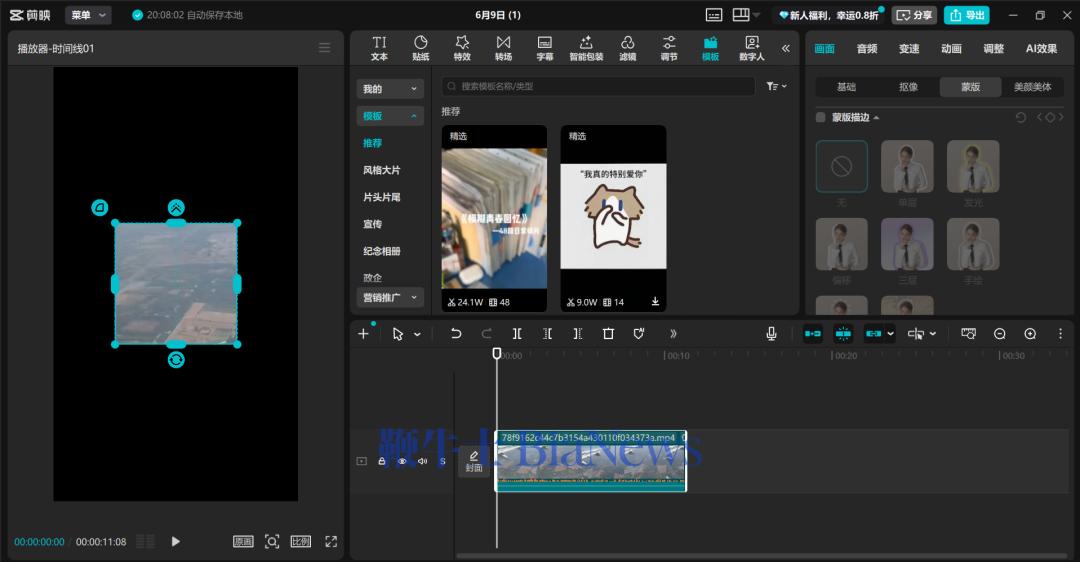Toggle auto snapping in timeline toolbar
The height and width of the screenshot is (562, 1080).
843,334
